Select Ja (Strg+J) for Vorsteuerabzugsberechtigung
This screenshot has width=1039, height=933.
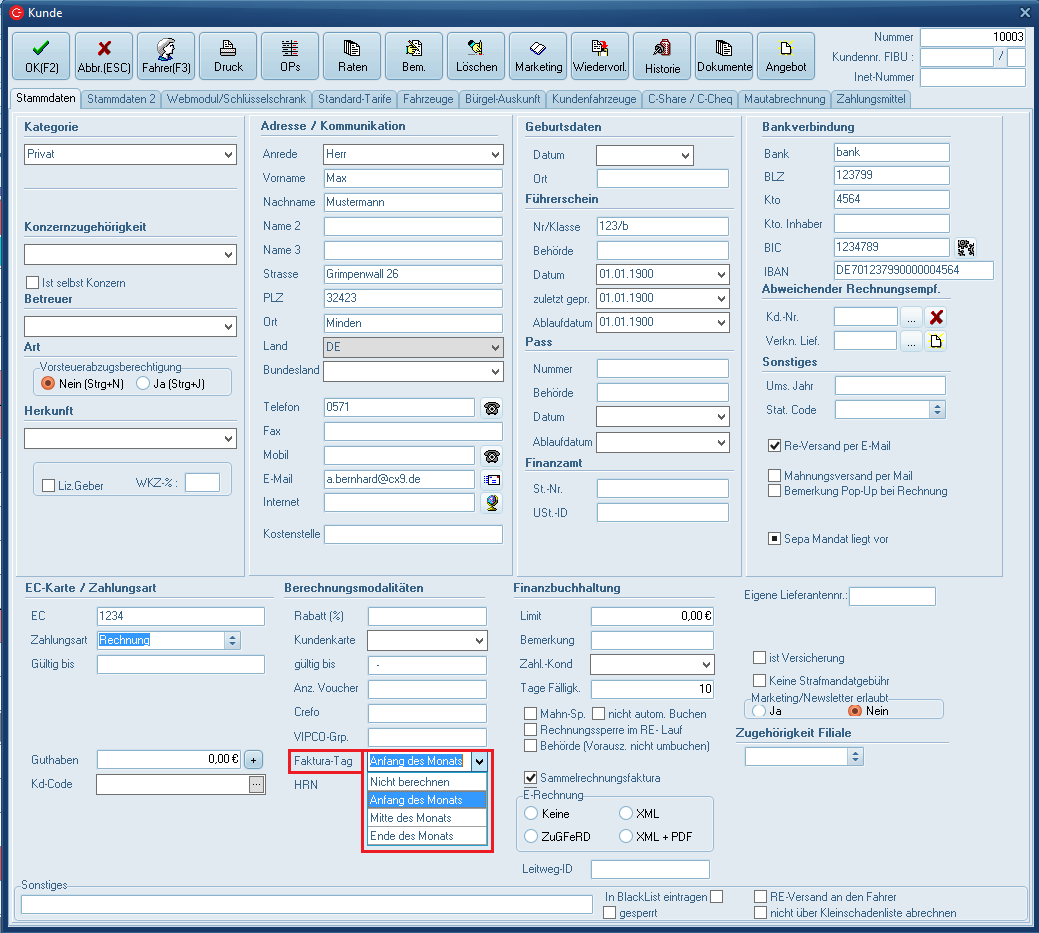point(143,383)
